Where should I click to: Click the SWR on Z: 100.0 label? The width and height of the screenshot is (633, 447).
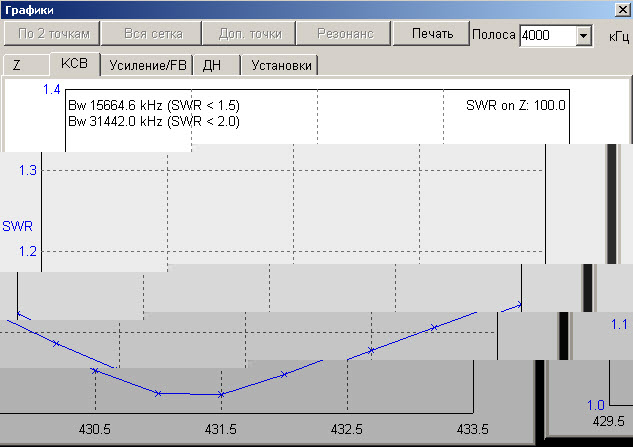coord(516,105)
